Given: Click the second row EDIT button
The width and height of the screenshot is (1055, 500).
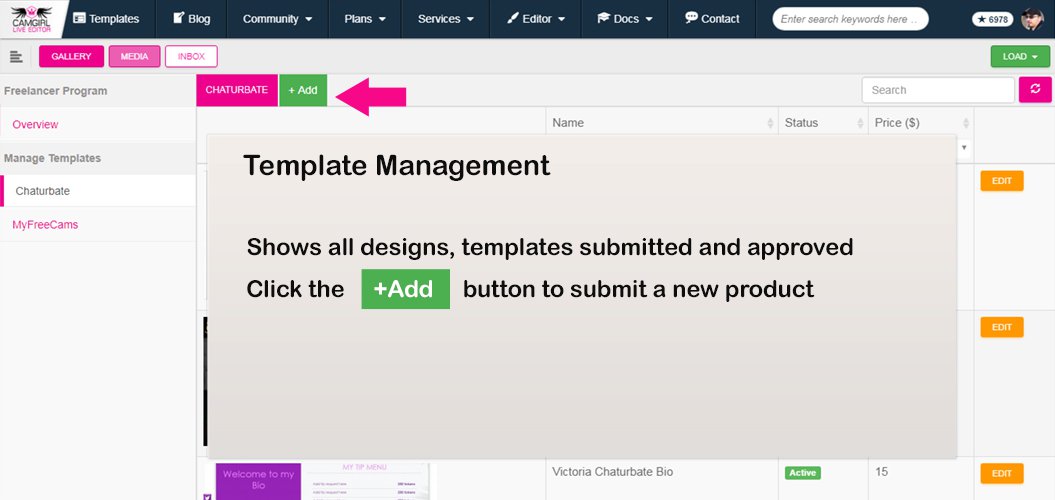Looking at the screenshot, I should pos(1002,327).
